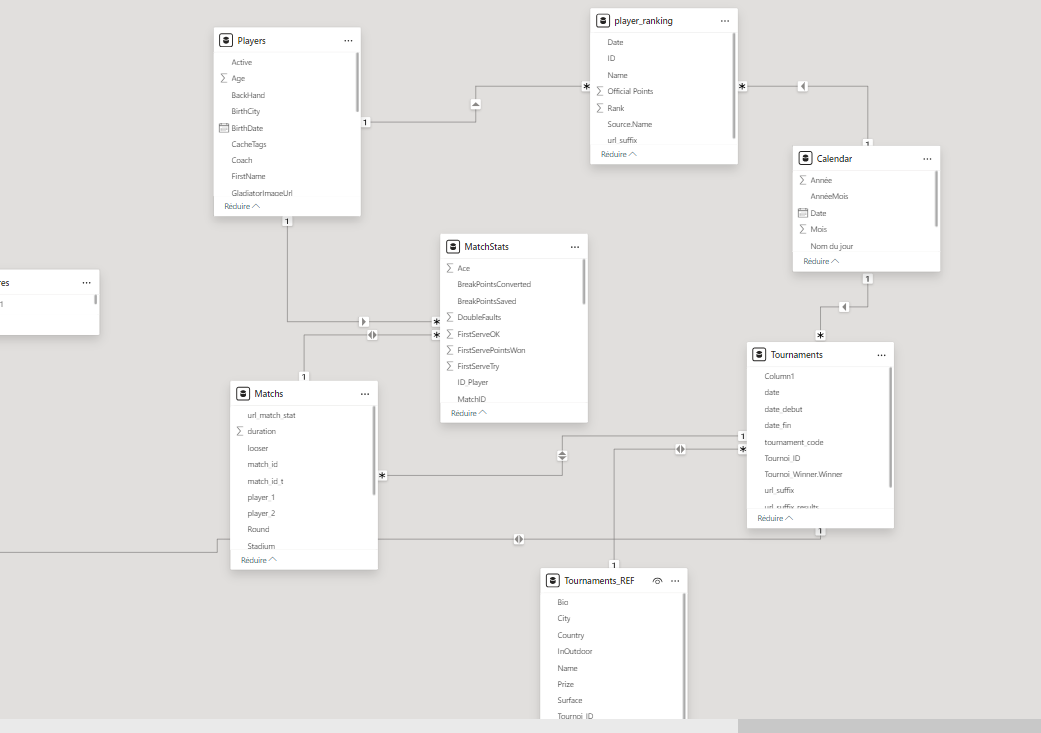The height and width of the screenshot is (733, 1041).
Task: Select Players to player_ranking relationship arrow
Action: click(475, 104)
